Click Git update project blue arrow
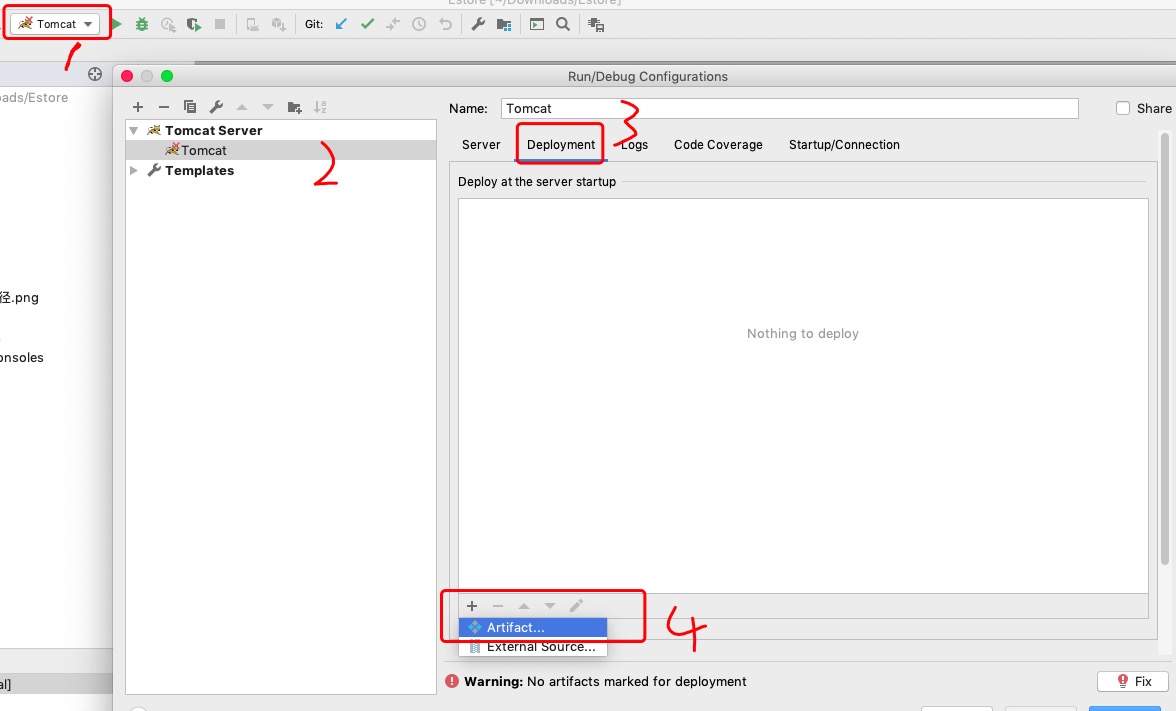1176x711 pixels. tap(341, 24)
